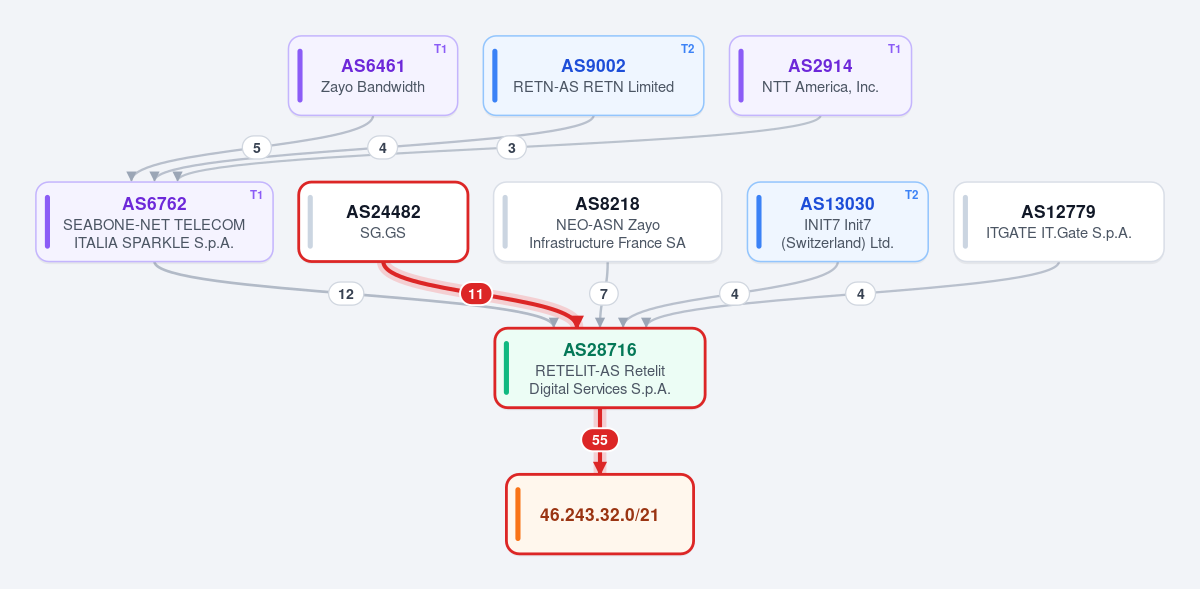Viewport: 1200px width, 589px height.
Task: Click the AS8218 NEO-ASN Zayo node
Action: pyautogui.click(x=607, y=222)
